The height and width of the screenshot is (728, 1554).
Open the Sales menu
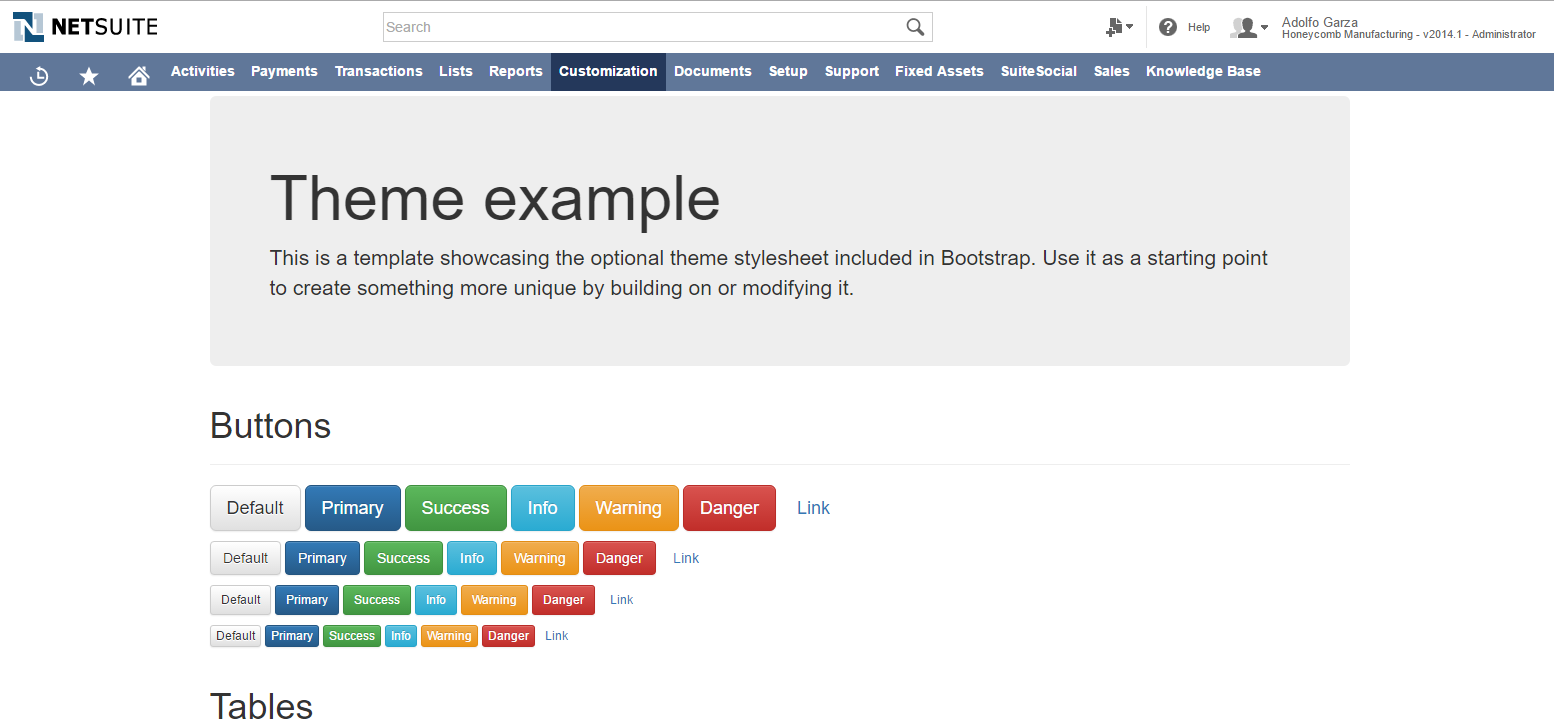click(1112, 71)
